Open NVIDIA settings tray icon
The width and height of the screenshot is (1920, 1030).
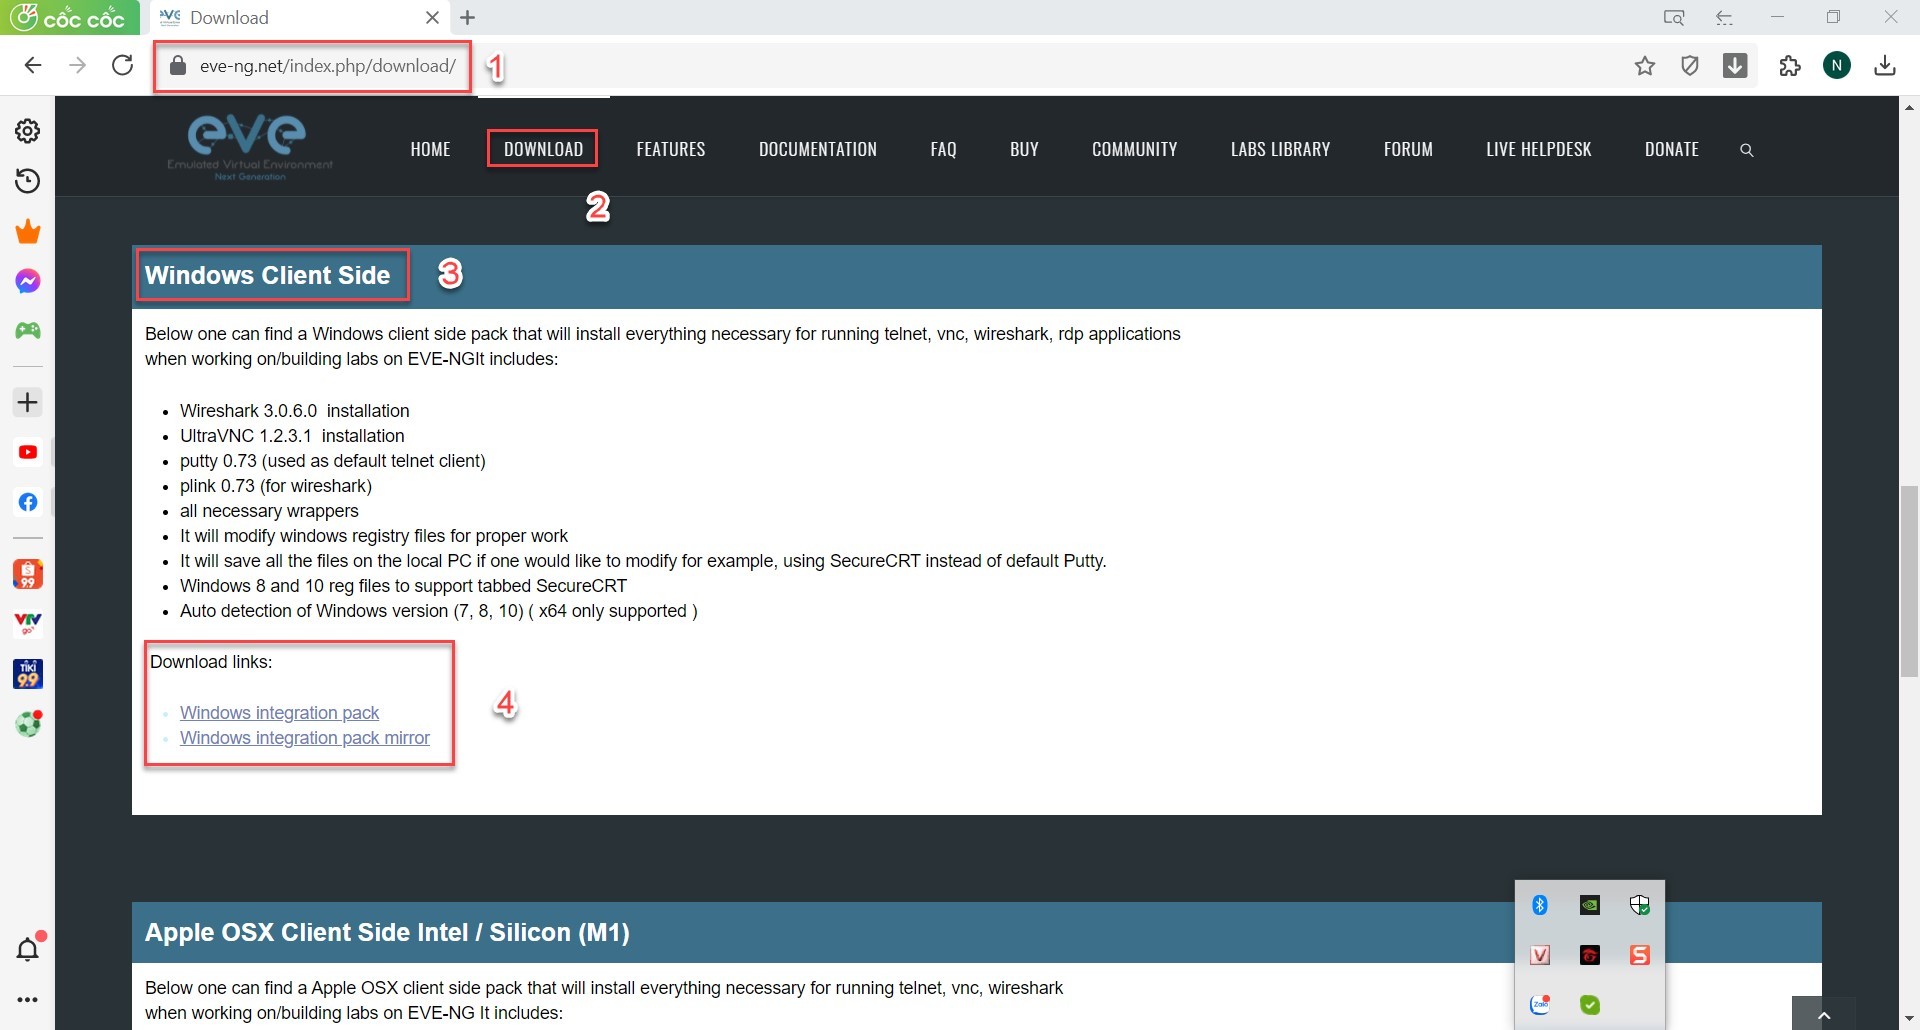(1590, 905)
